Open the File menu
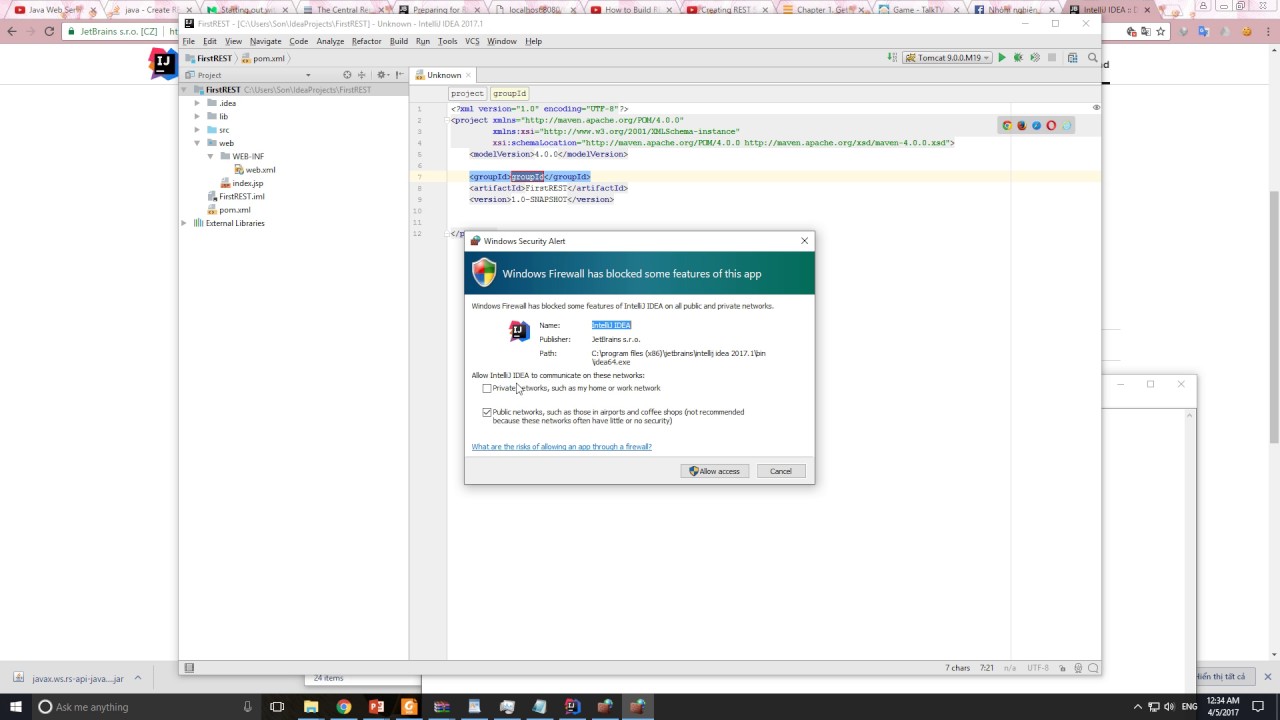This screenshot has width=1280, height=720. pos(188,41)
